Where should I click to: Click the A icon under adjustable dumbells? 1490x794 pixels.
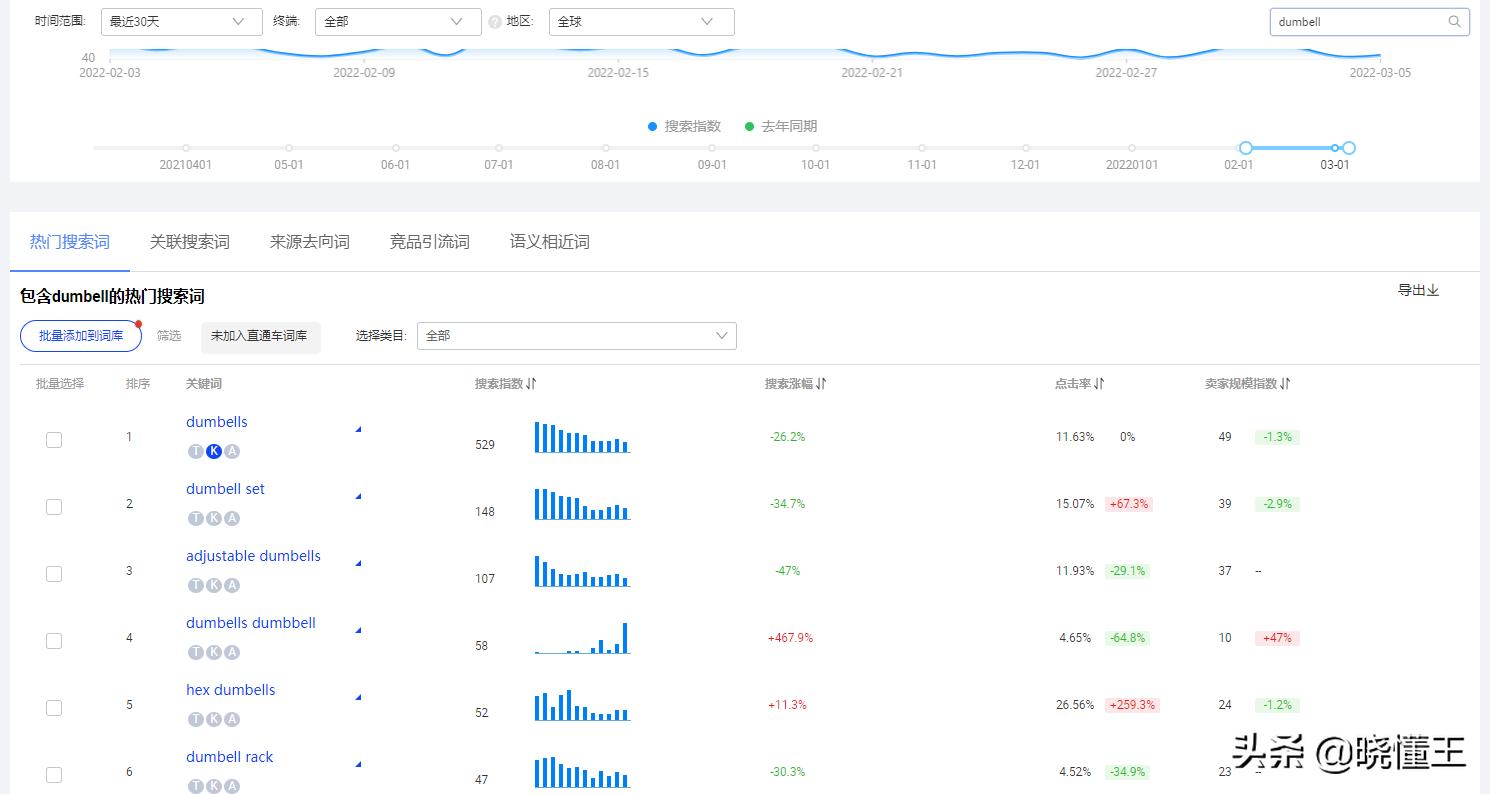(x=231, y=585)
